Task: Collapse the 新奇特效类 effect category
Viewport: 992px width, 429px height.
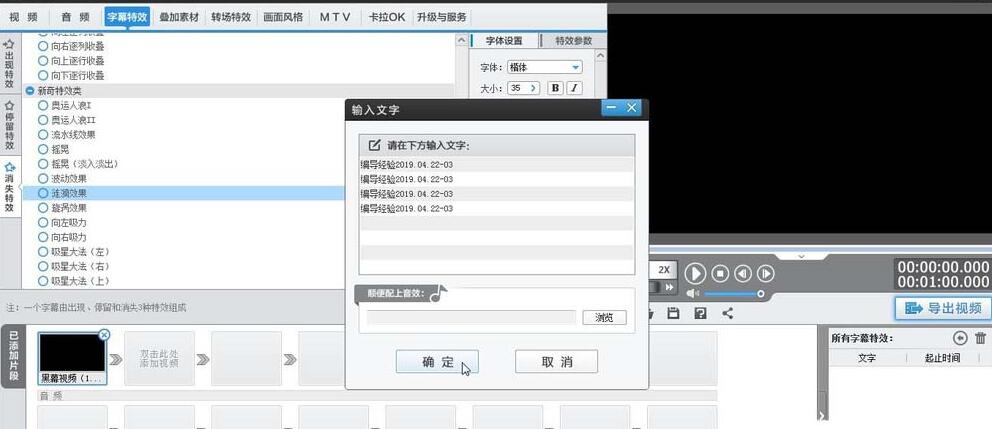Action: pyautogui.click(x=31, y=90)
